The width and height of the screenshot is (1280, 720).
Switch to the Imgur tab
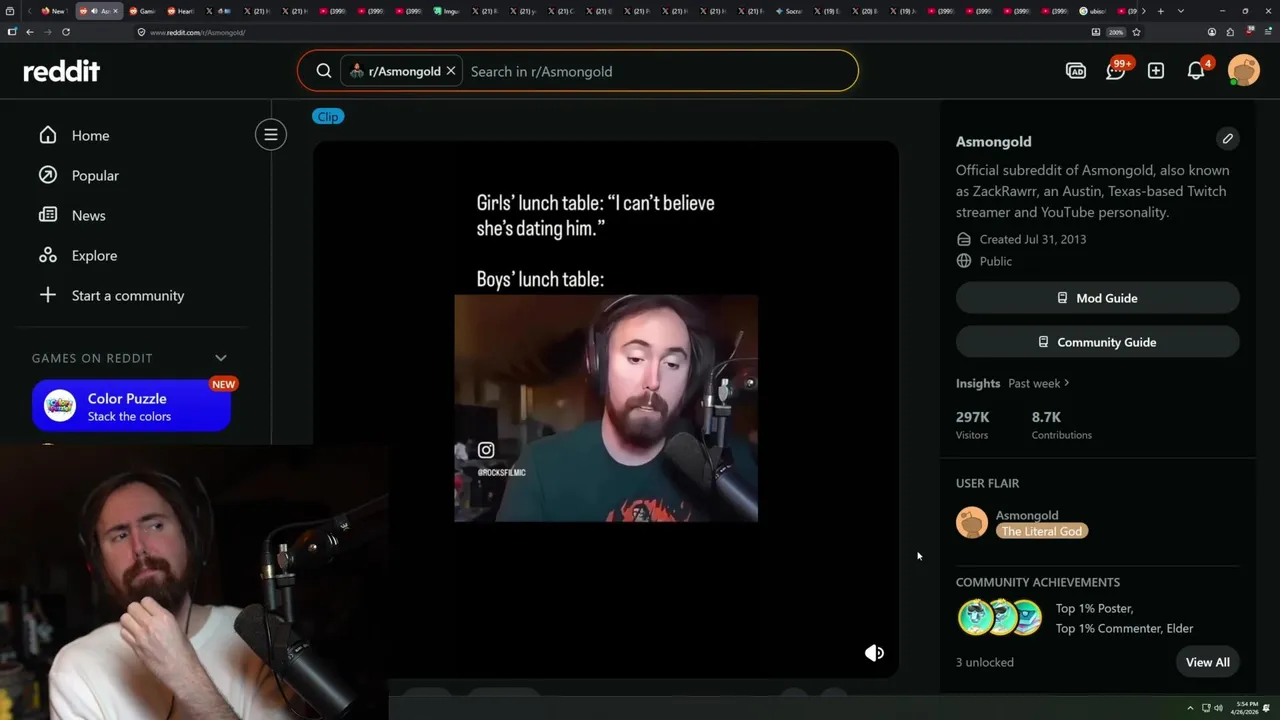pos(449,11)
